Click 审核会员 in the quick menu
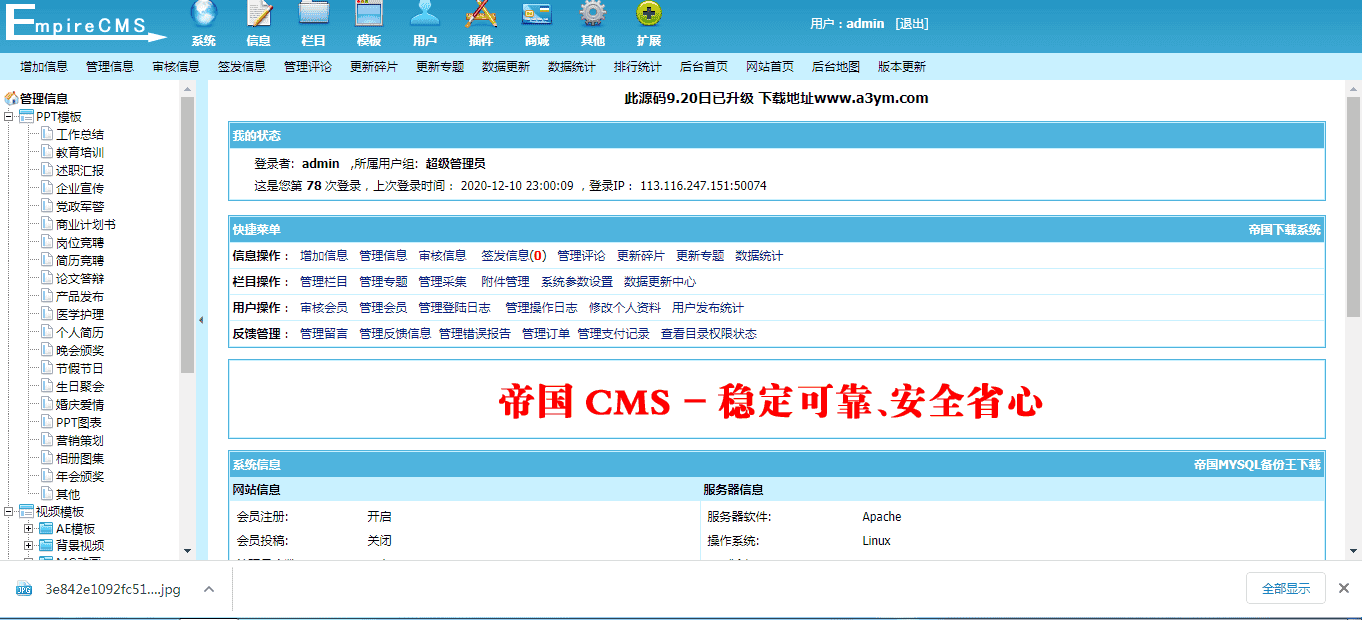 point(324,308)
